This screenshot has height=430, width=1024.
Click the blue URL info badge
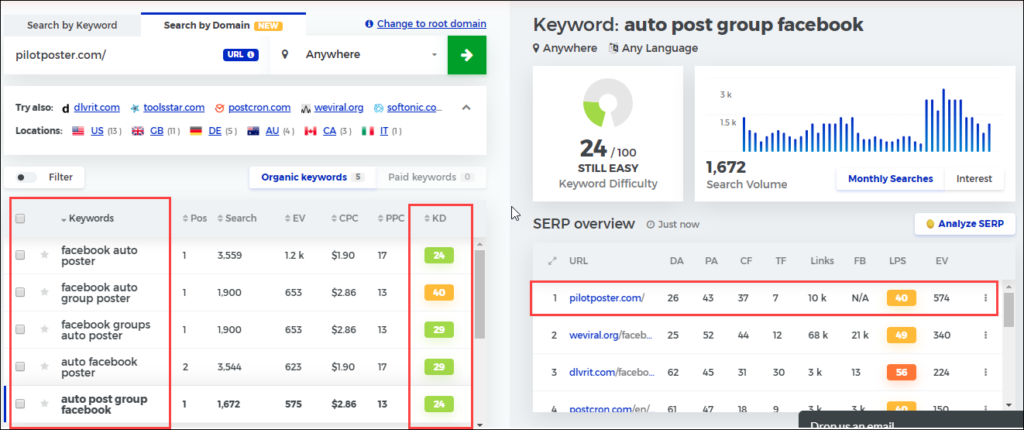pyautogui.click(x=241, y=55)
